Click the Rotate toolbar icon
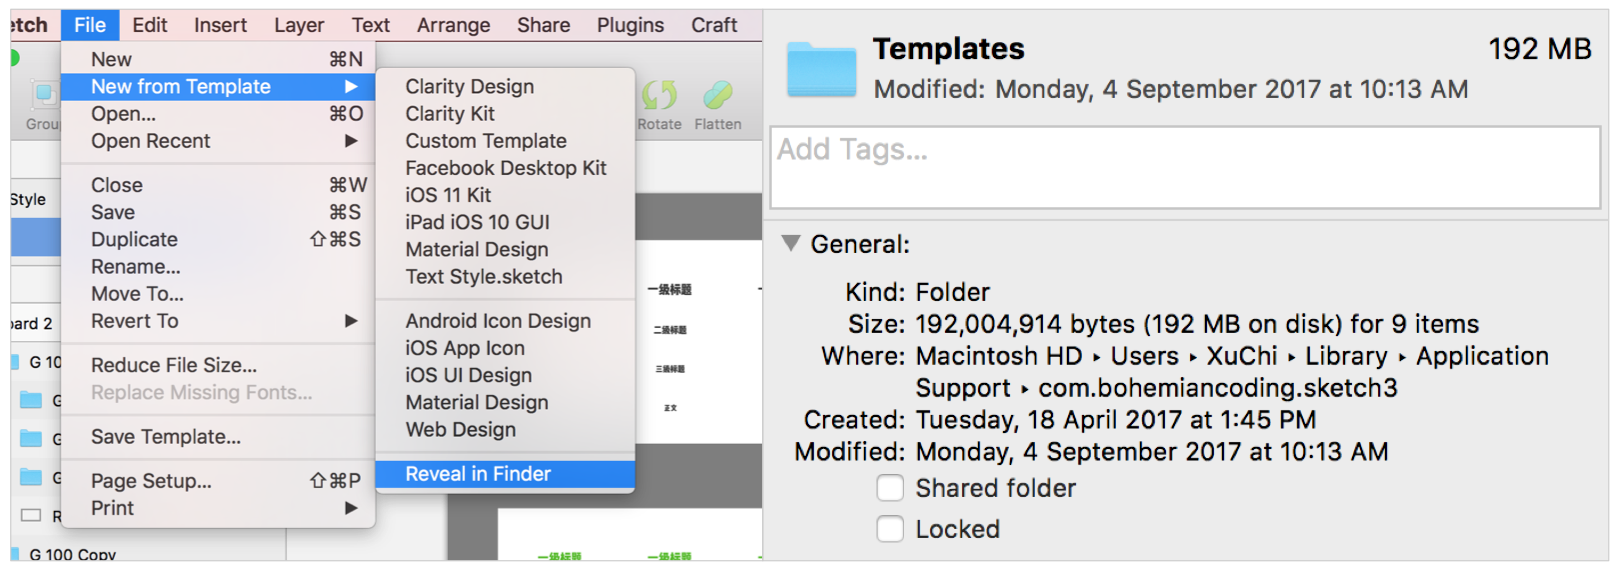 click(x=659, y=96)
